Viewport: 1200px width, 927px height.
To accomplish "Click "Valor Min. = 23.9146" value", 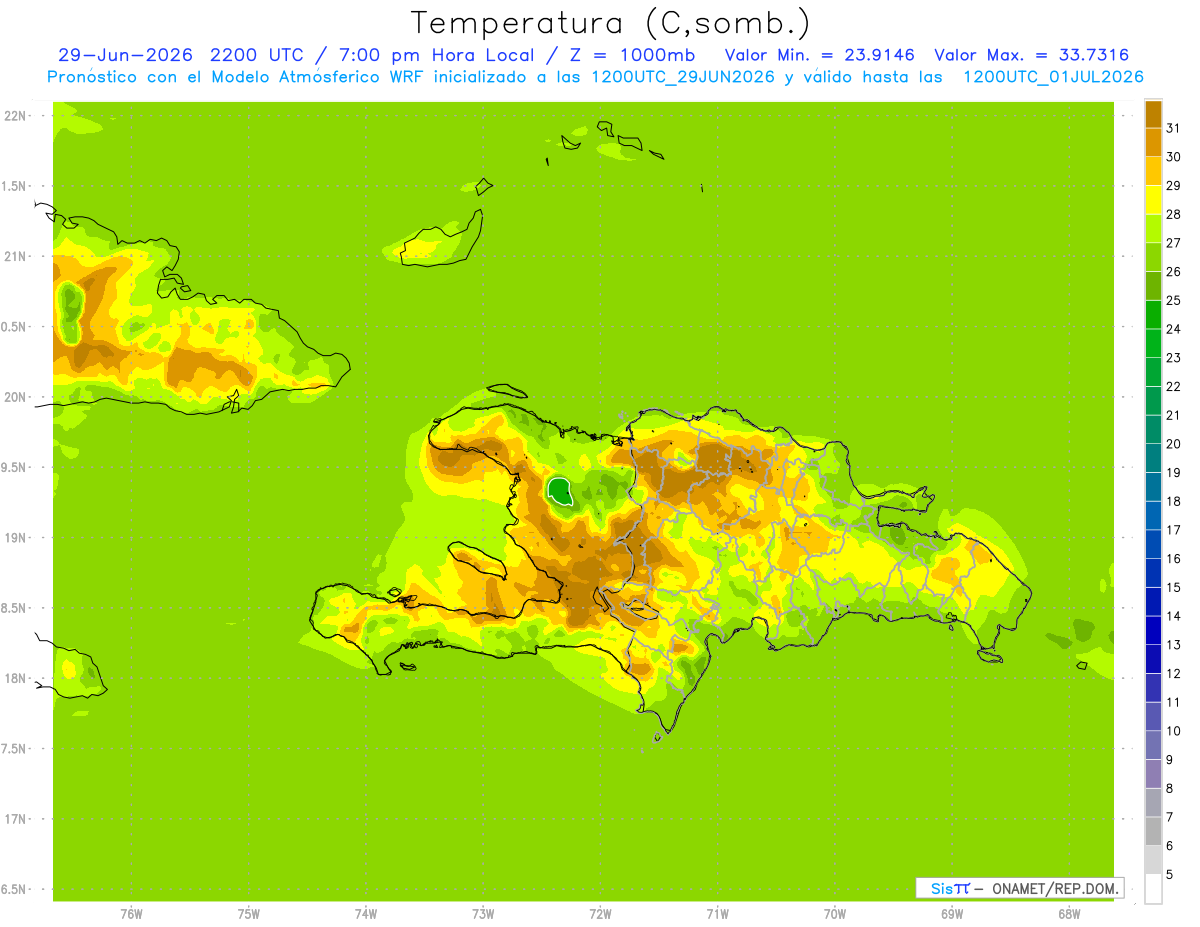I will point(820,55).
